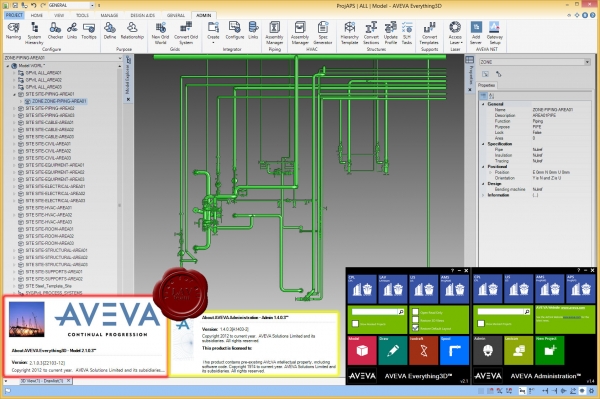The image size is (600, 399).
Task: Click the Redo arrow in the quick access bar
Action: 42,5
